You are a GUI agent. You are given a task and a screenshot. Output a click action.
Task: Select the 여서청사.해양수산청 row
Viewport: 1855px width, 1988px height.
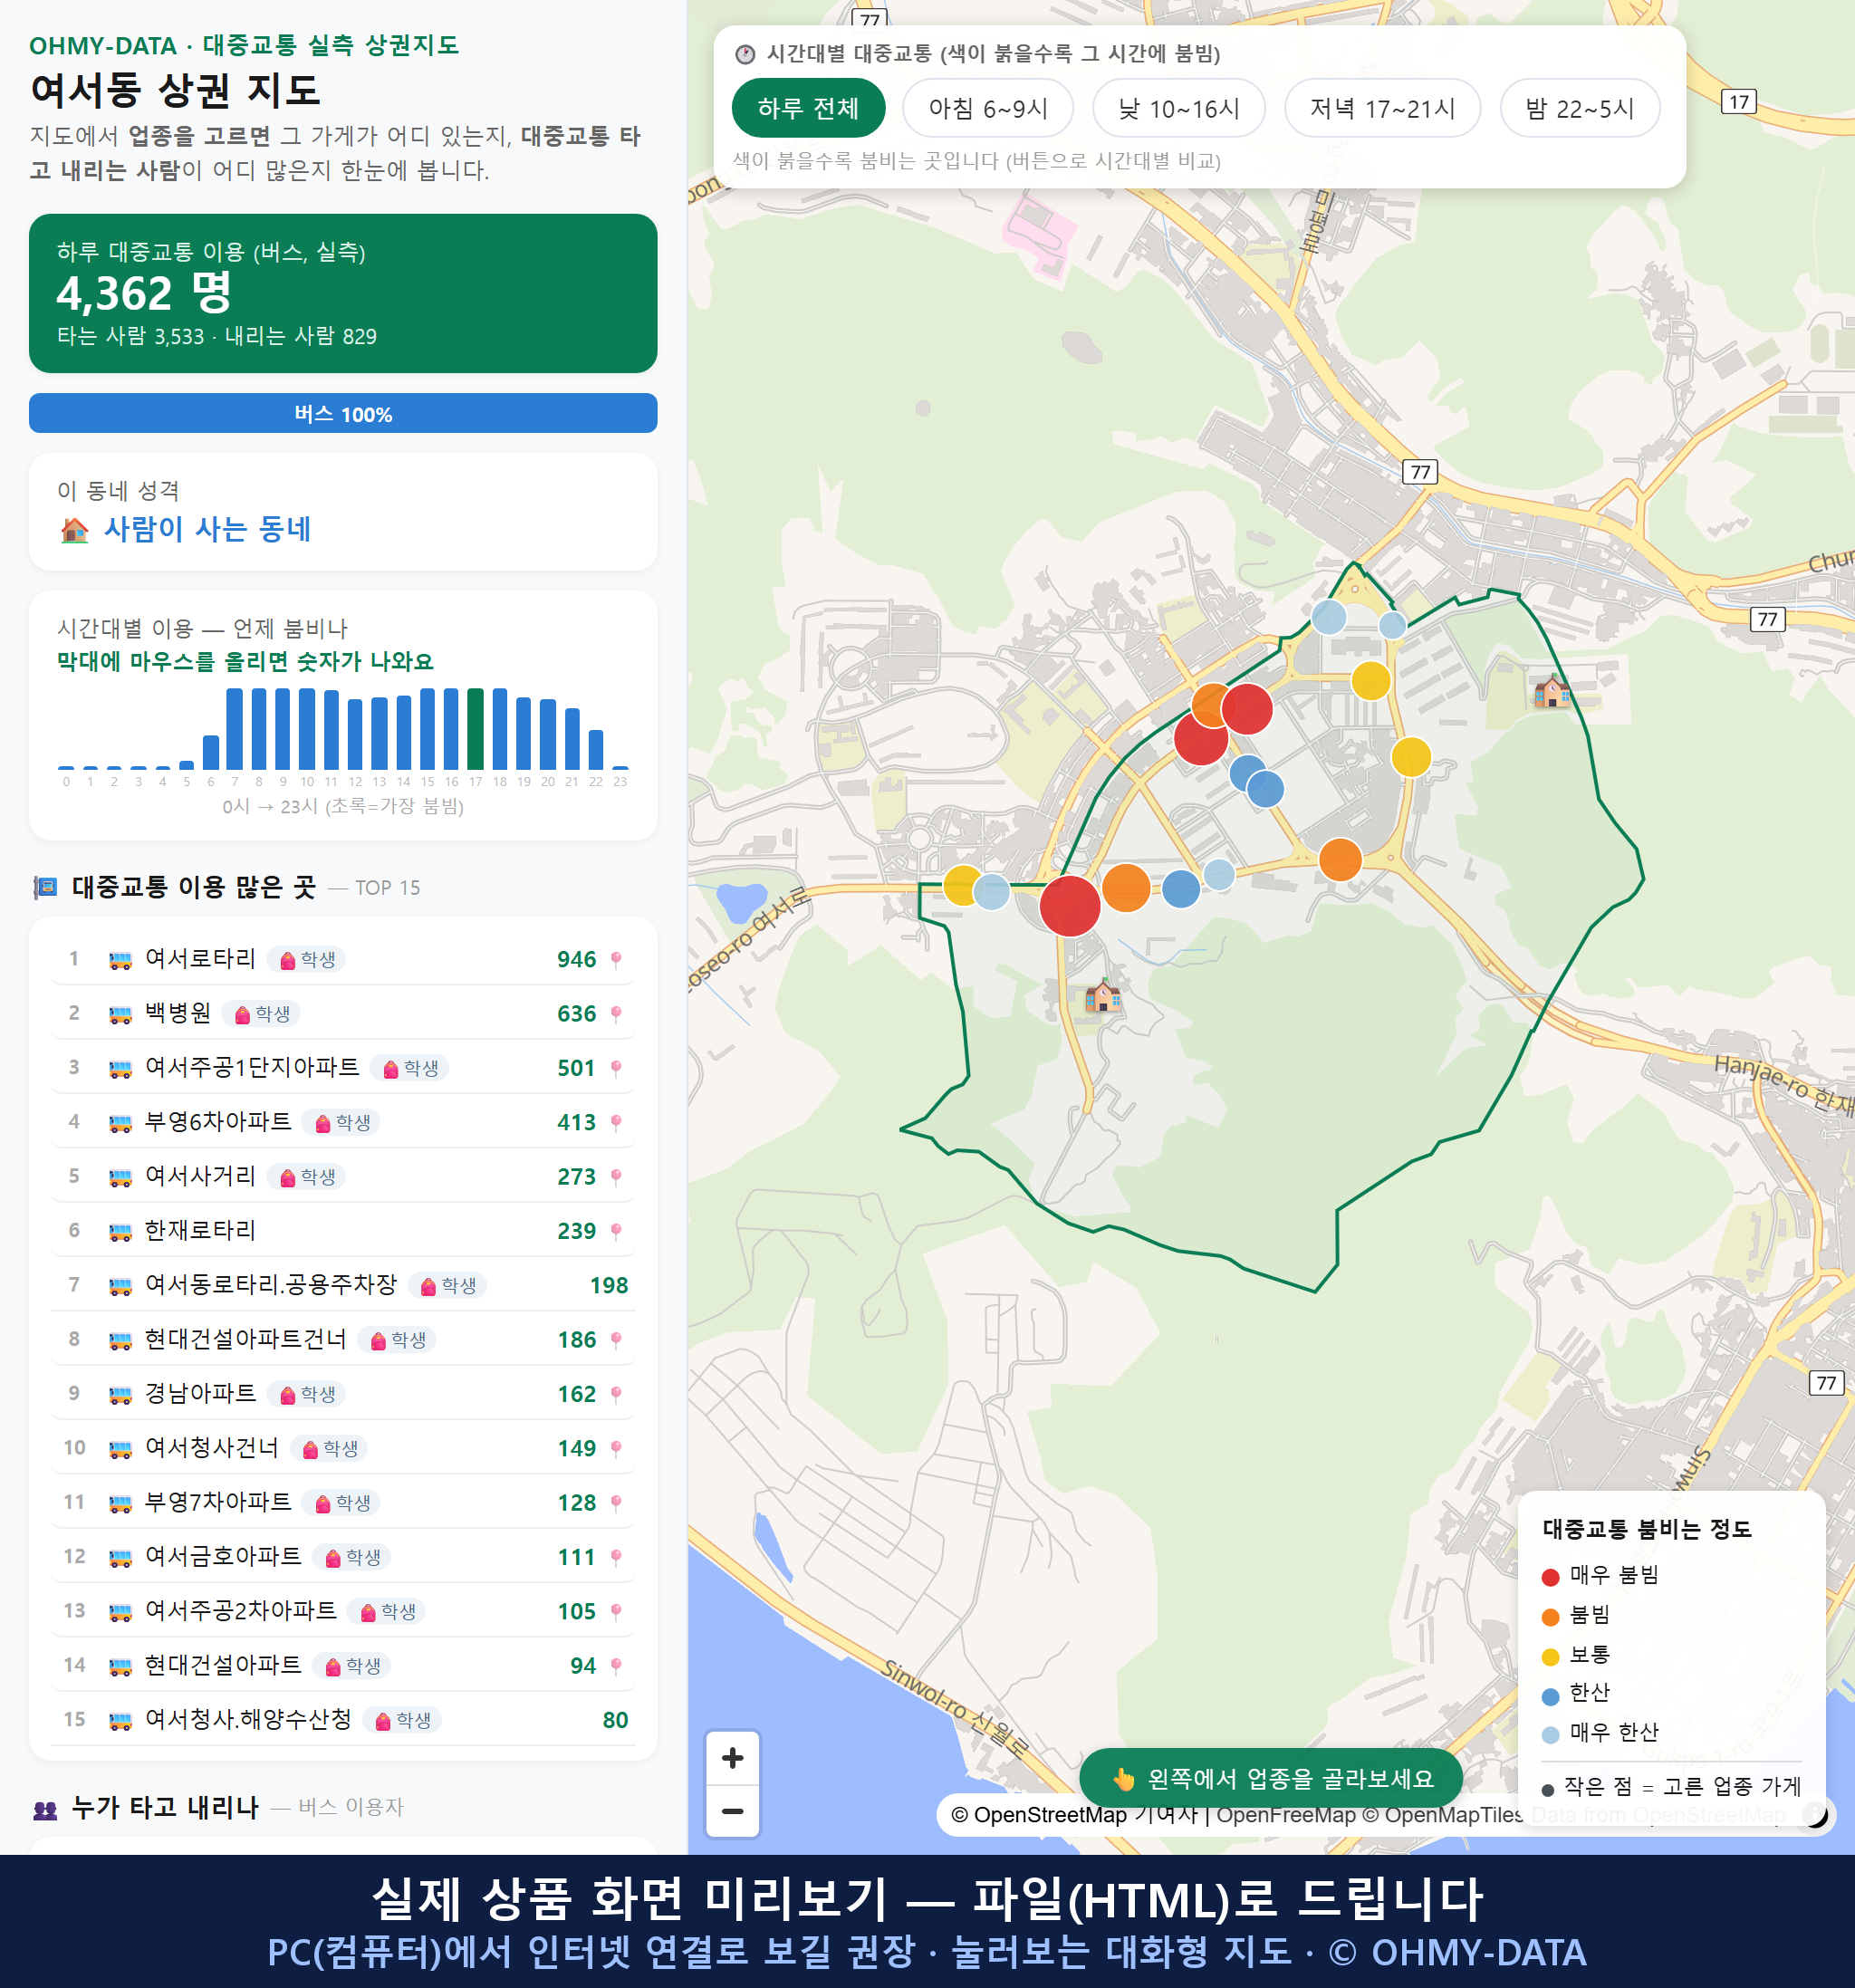343,1720
